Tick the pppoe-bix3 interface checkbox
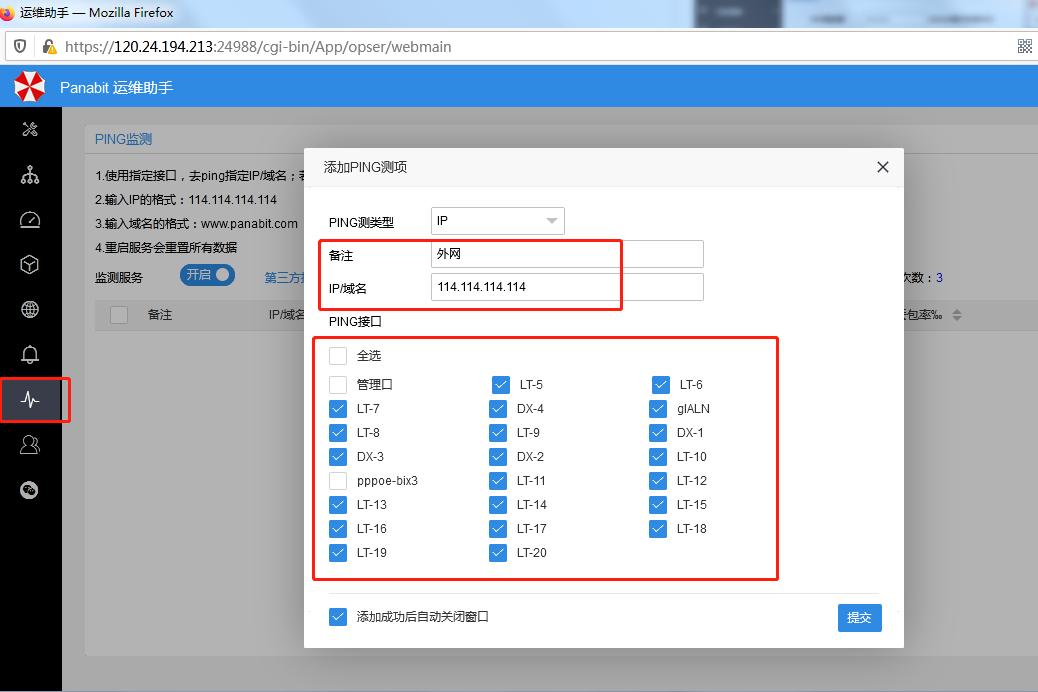This screenshot has height=692, width=1038. tap(338, 481)
